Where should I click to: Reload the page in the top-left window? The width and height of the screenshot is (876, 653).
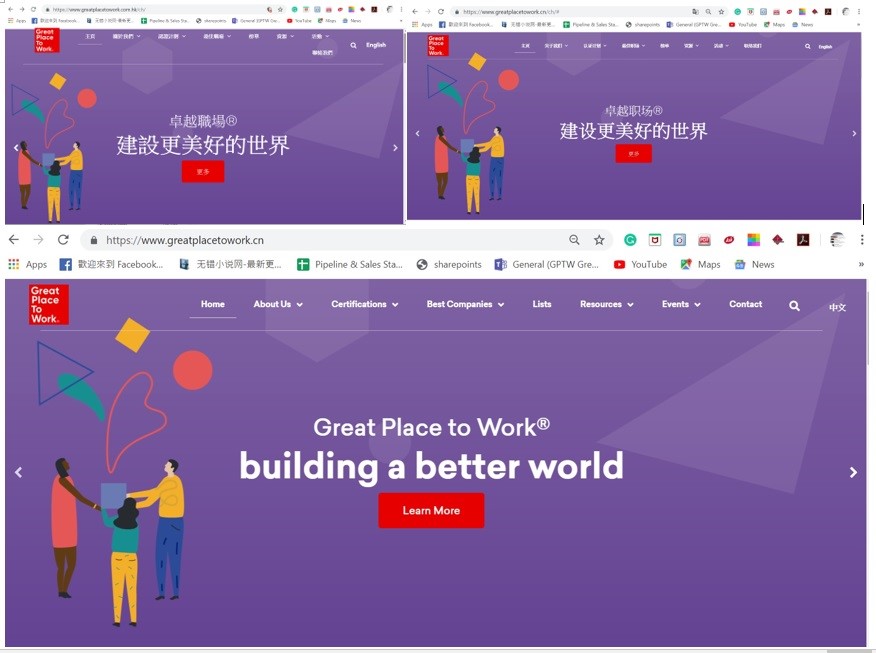coord(34,9)
